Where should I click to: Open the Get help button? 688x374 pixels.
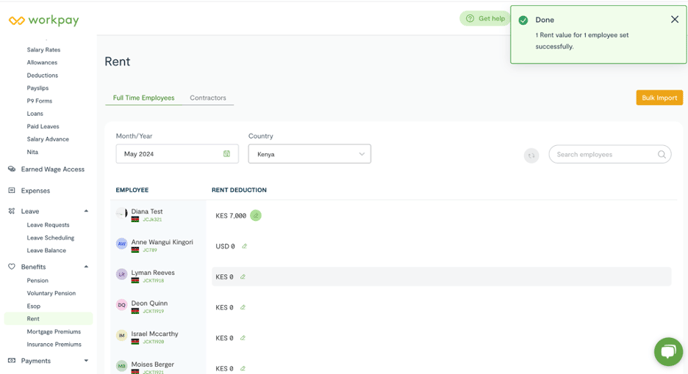(x=485, y=18)
